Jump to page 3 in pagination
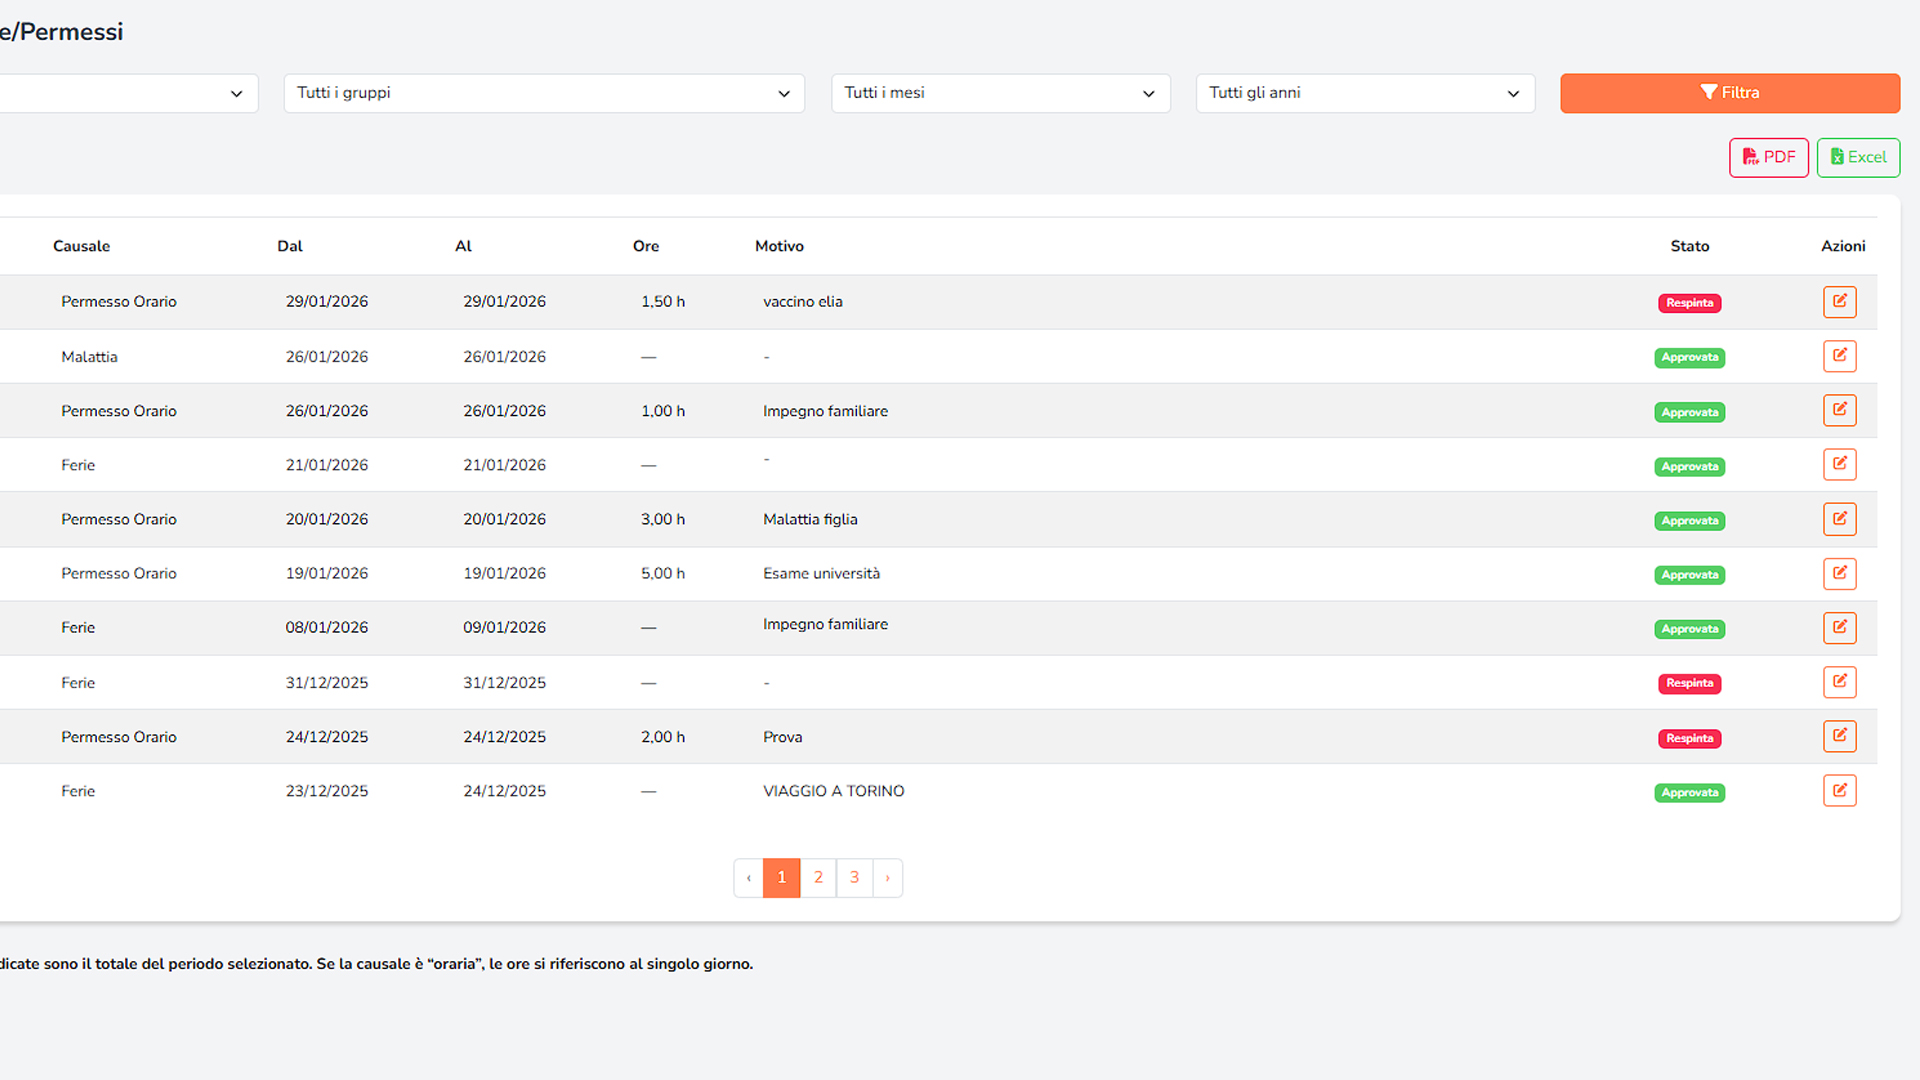The width and height of the screenshot is (1920, 1080). click(x=854, y=877)
